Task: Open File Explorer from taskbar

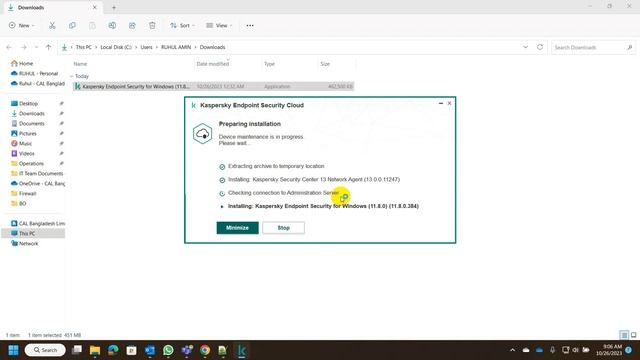Action: (95, 350)
